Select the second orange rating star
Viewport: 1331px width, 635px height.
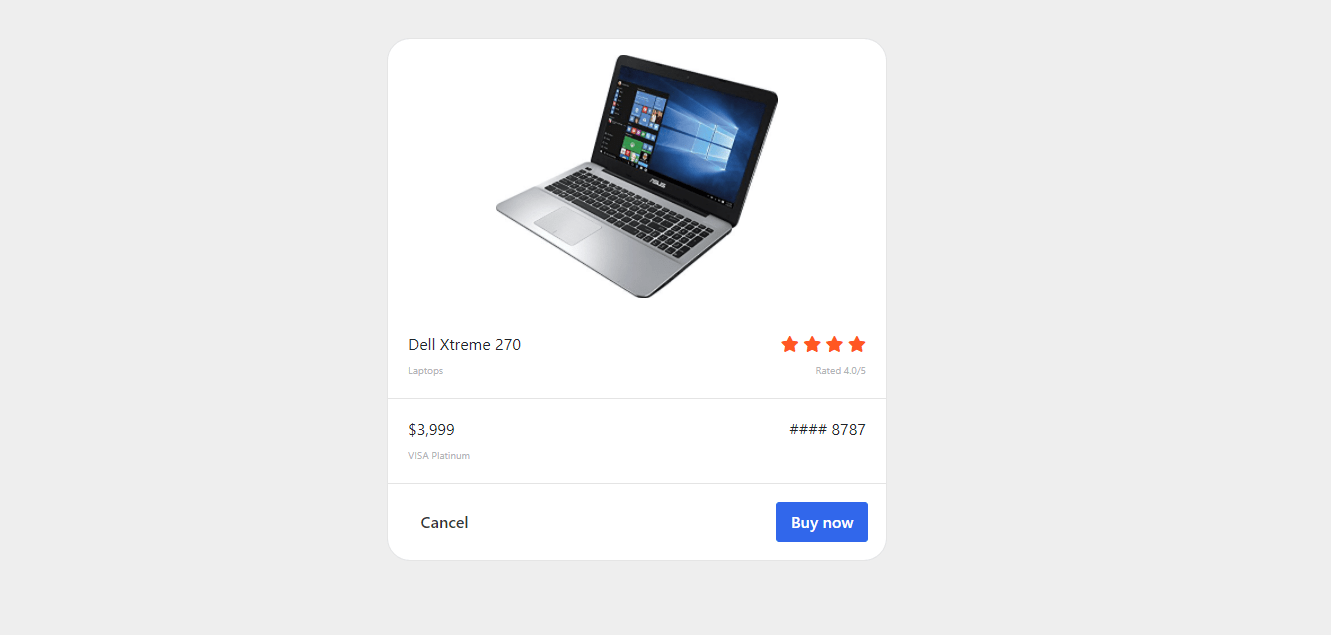pyautogui.click(x=812, y=344)
